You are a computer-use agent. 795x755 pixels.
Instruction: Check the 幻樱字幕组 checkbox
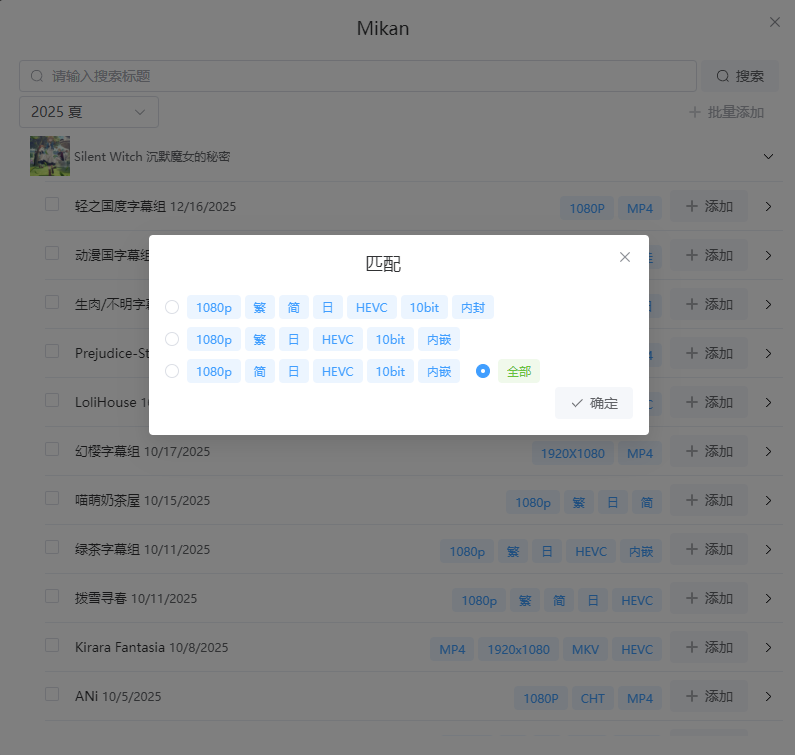52,449
